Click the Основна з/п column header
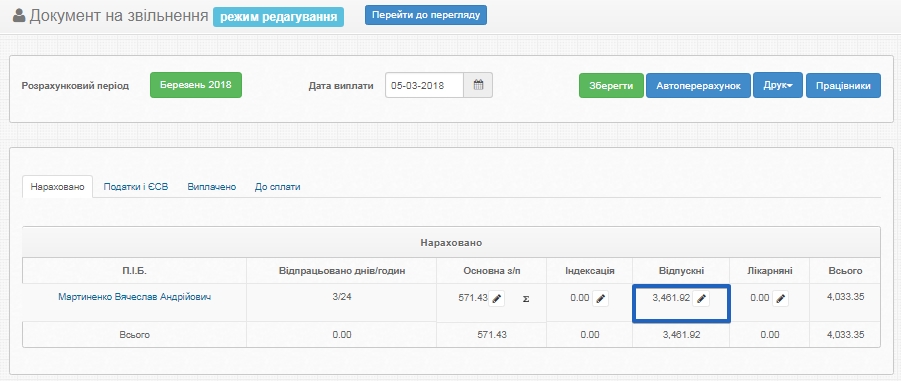Screen dimensions: 901x381 492,271
